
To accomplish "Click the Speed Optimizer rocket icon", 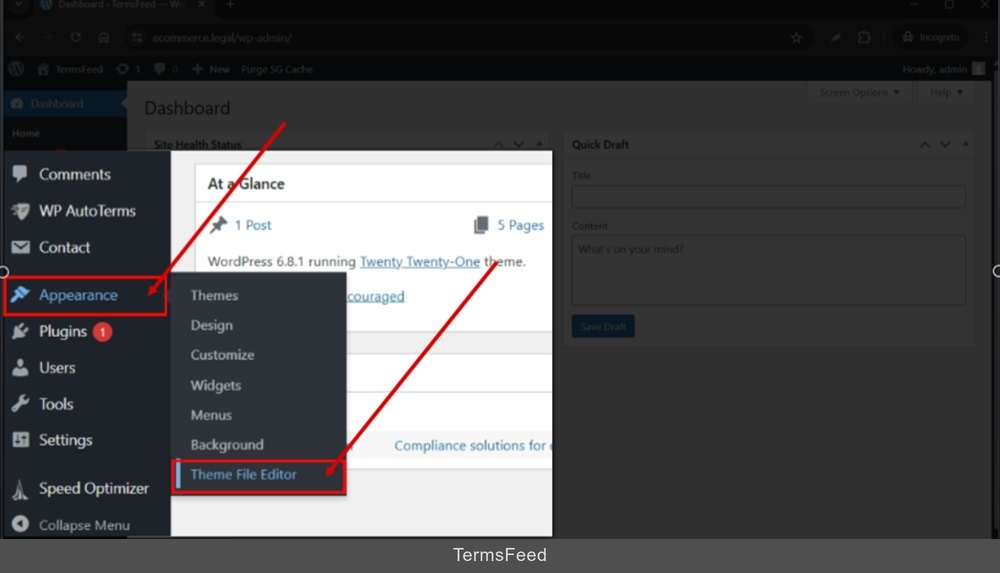I will pyautogui.click(x=20, y=489).
